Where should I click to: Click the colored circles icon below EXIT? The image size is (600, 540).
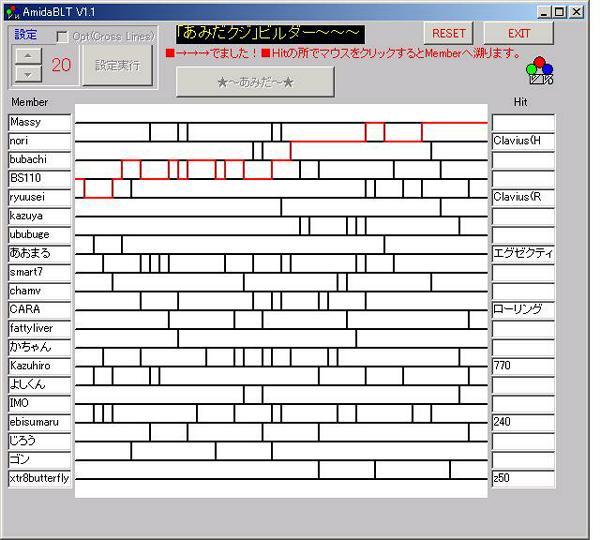pyautogui.click(x=540, y=69)
